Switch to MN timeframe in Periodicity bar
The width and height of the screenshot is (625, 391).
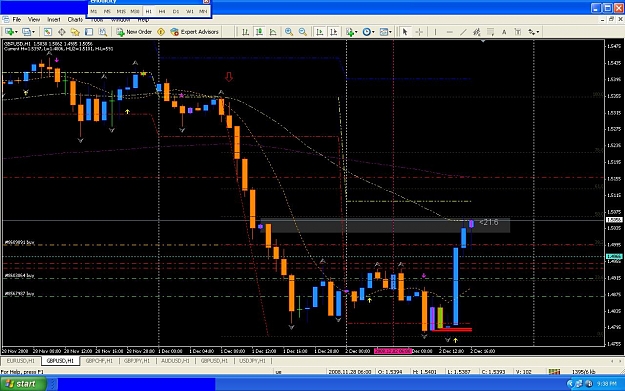click(203, 12)
